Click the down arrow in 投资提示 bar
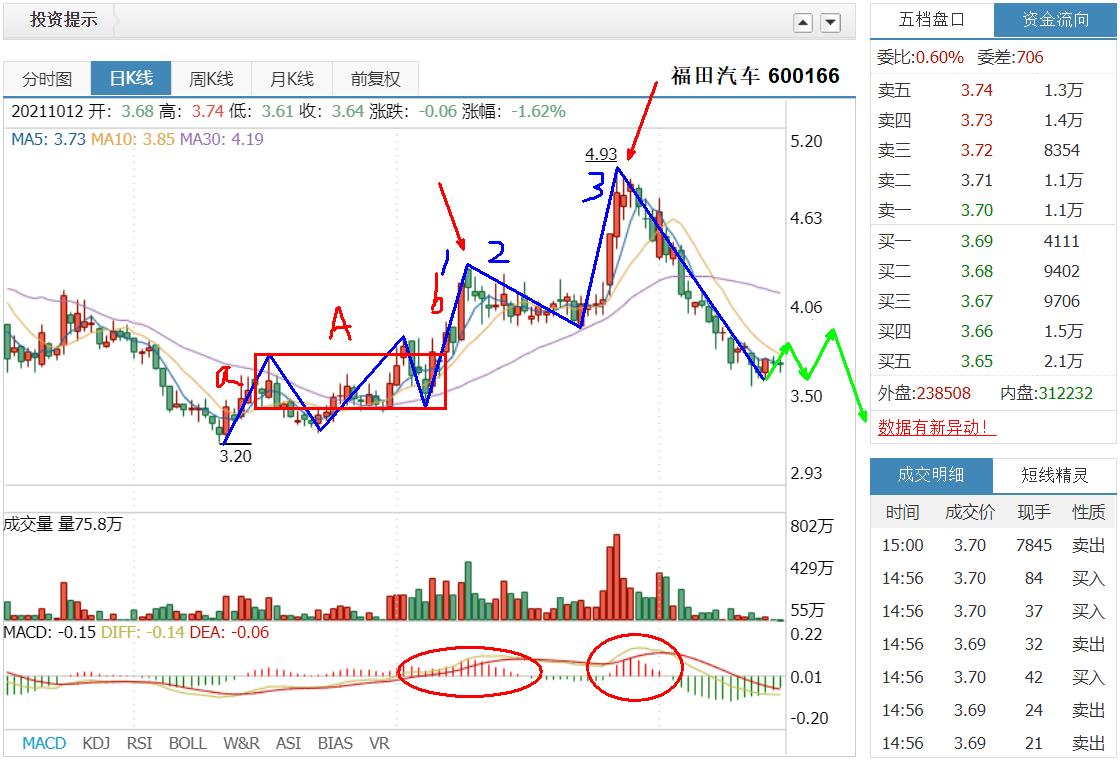Screen dimensions: 1120x761 (830, 23)
